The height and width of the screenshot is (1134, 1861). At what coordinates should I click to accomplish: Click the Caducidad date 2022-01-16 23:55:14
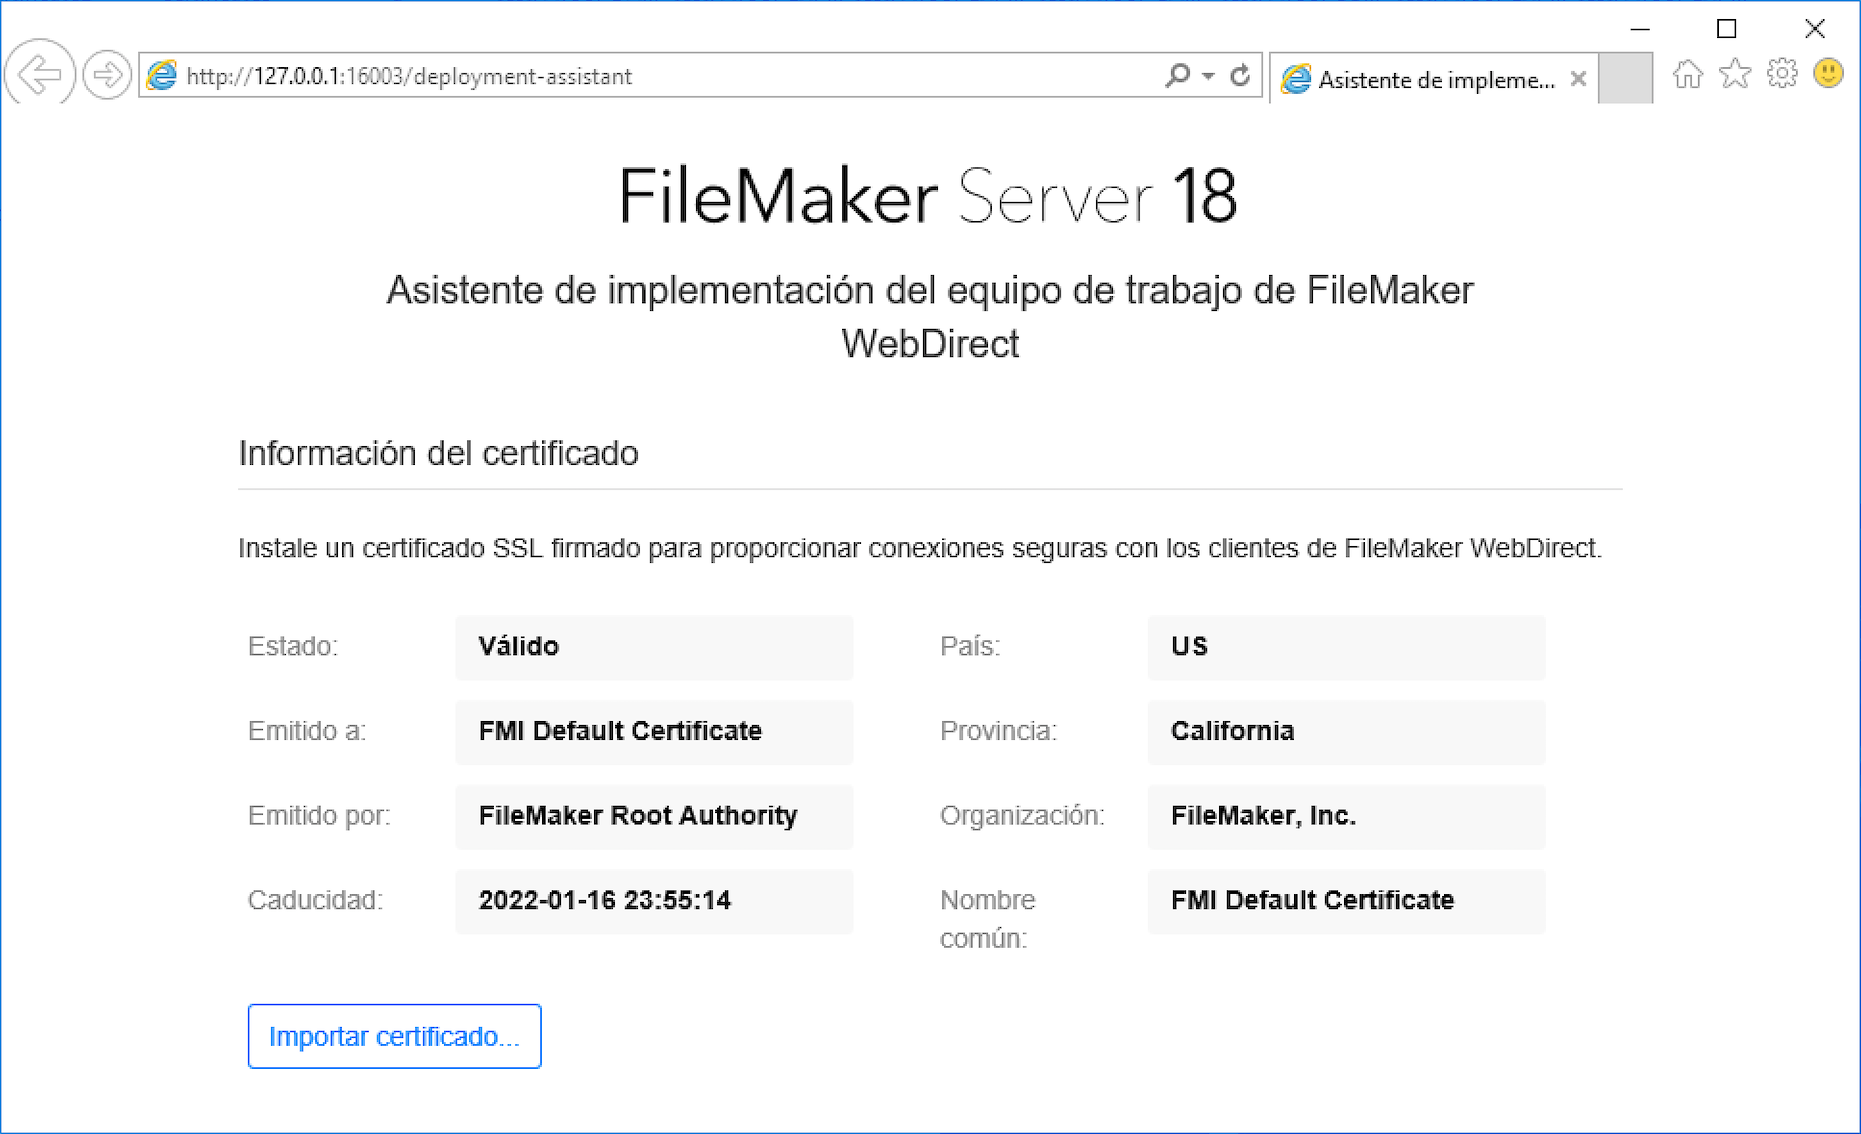[654, 901]
